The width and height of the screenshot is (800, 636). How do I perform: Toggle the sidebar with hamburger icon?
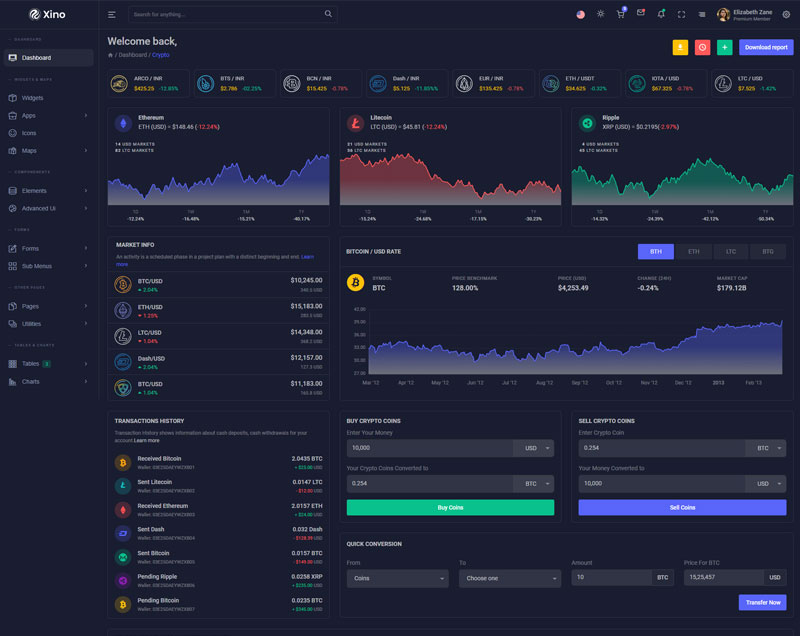[112, 15]
